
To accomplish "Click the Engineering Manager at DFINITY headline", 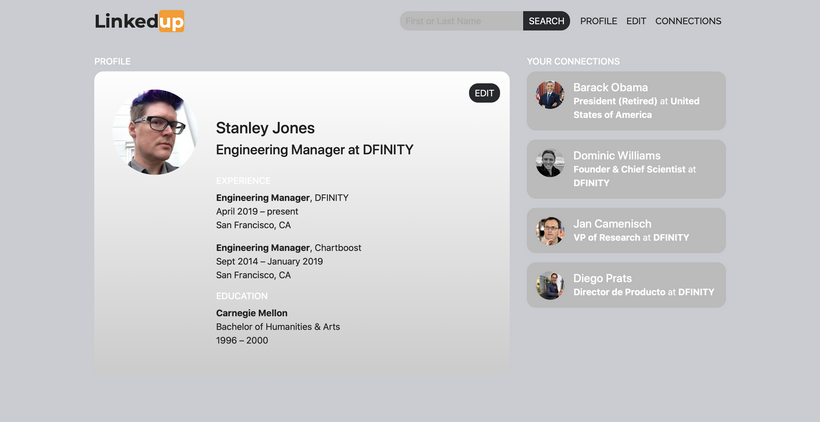I will pos(314,150).
